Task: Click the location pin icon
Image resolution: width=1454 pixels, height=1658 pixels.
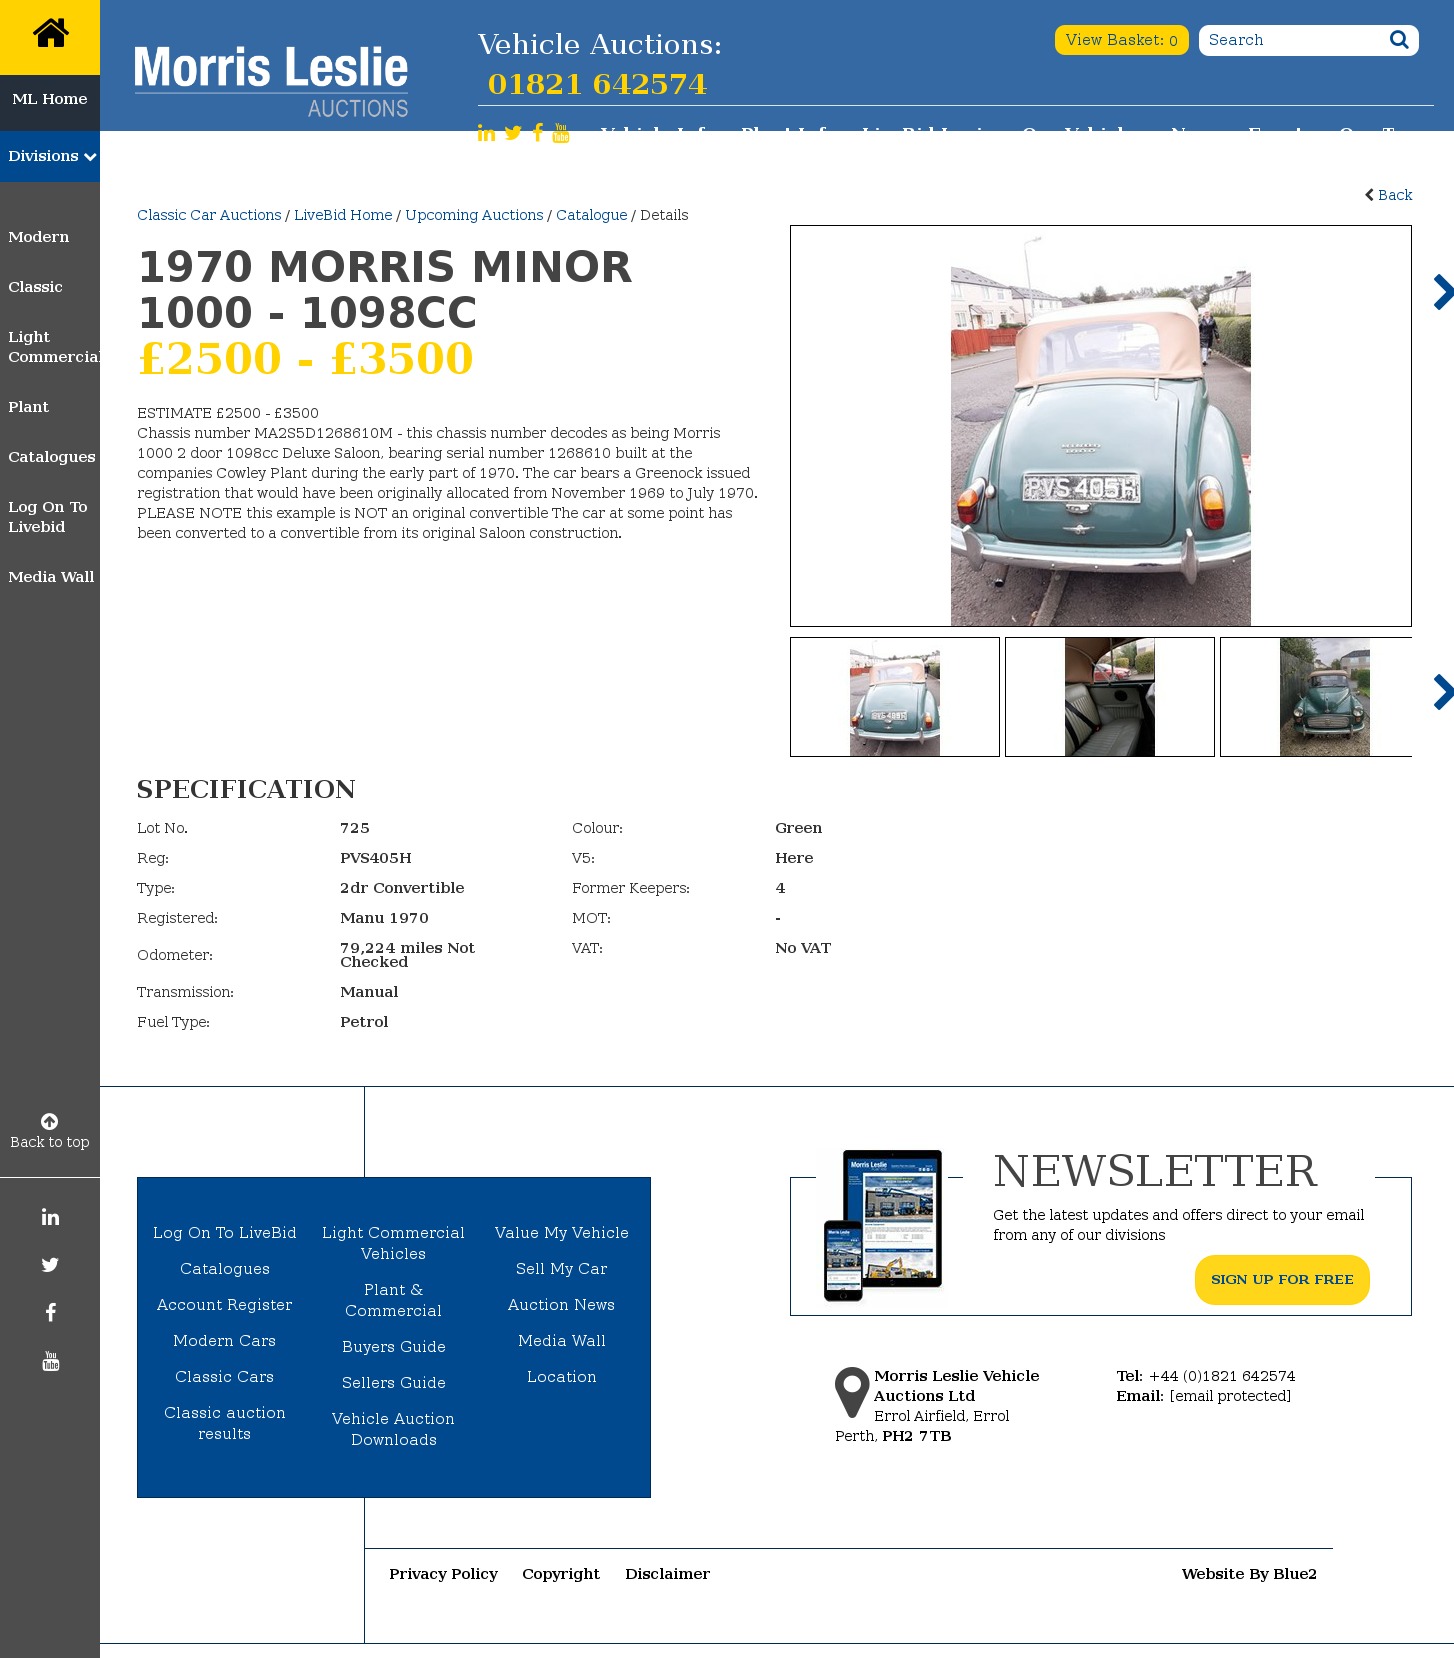Action: pyautogui.click(x=852, y=1392)
